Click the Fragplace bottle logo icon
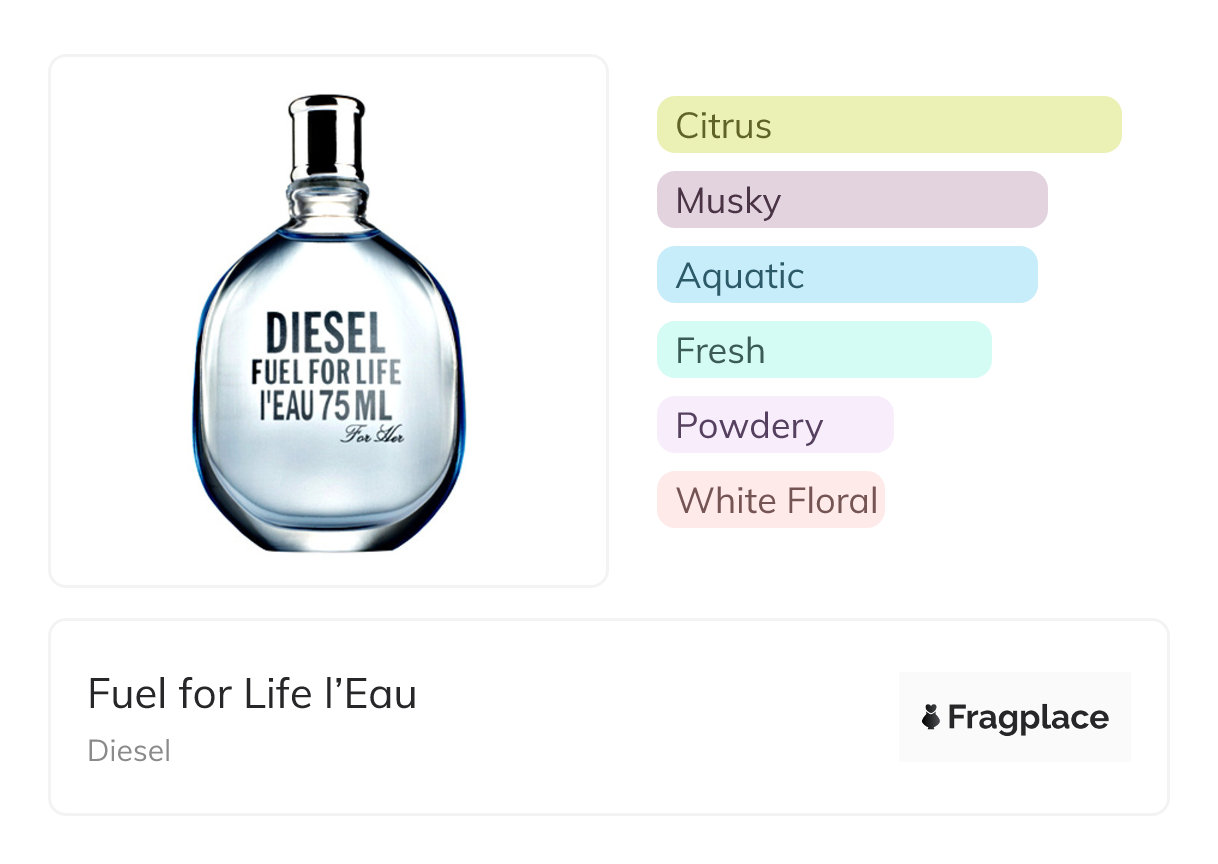1218x864 pixels. click(x=931, y=717)
